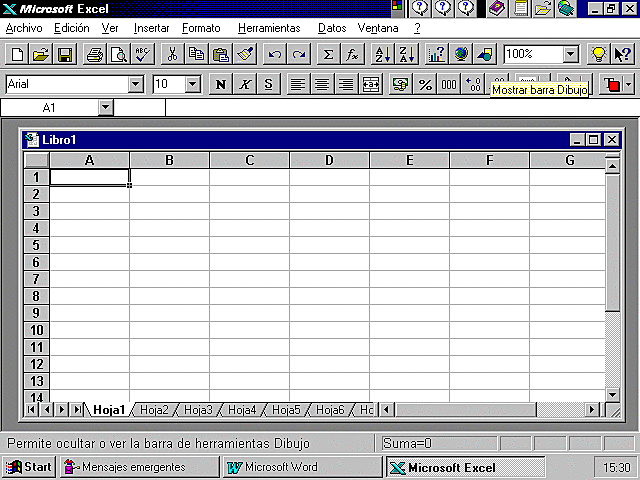Open the Name Box A1 dropdown arrow
The width and height of the screenshot is (640, 480).
tap(106, 108)
